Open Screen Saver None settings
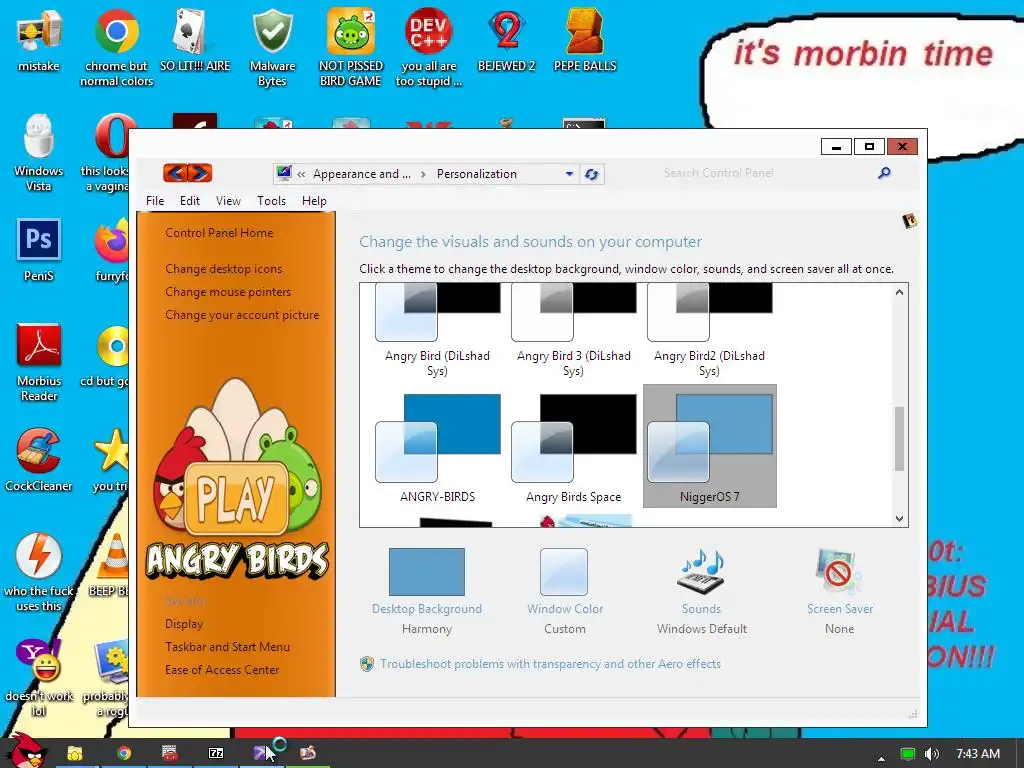This screenshot has height=768, width=1024. (839, 592)
